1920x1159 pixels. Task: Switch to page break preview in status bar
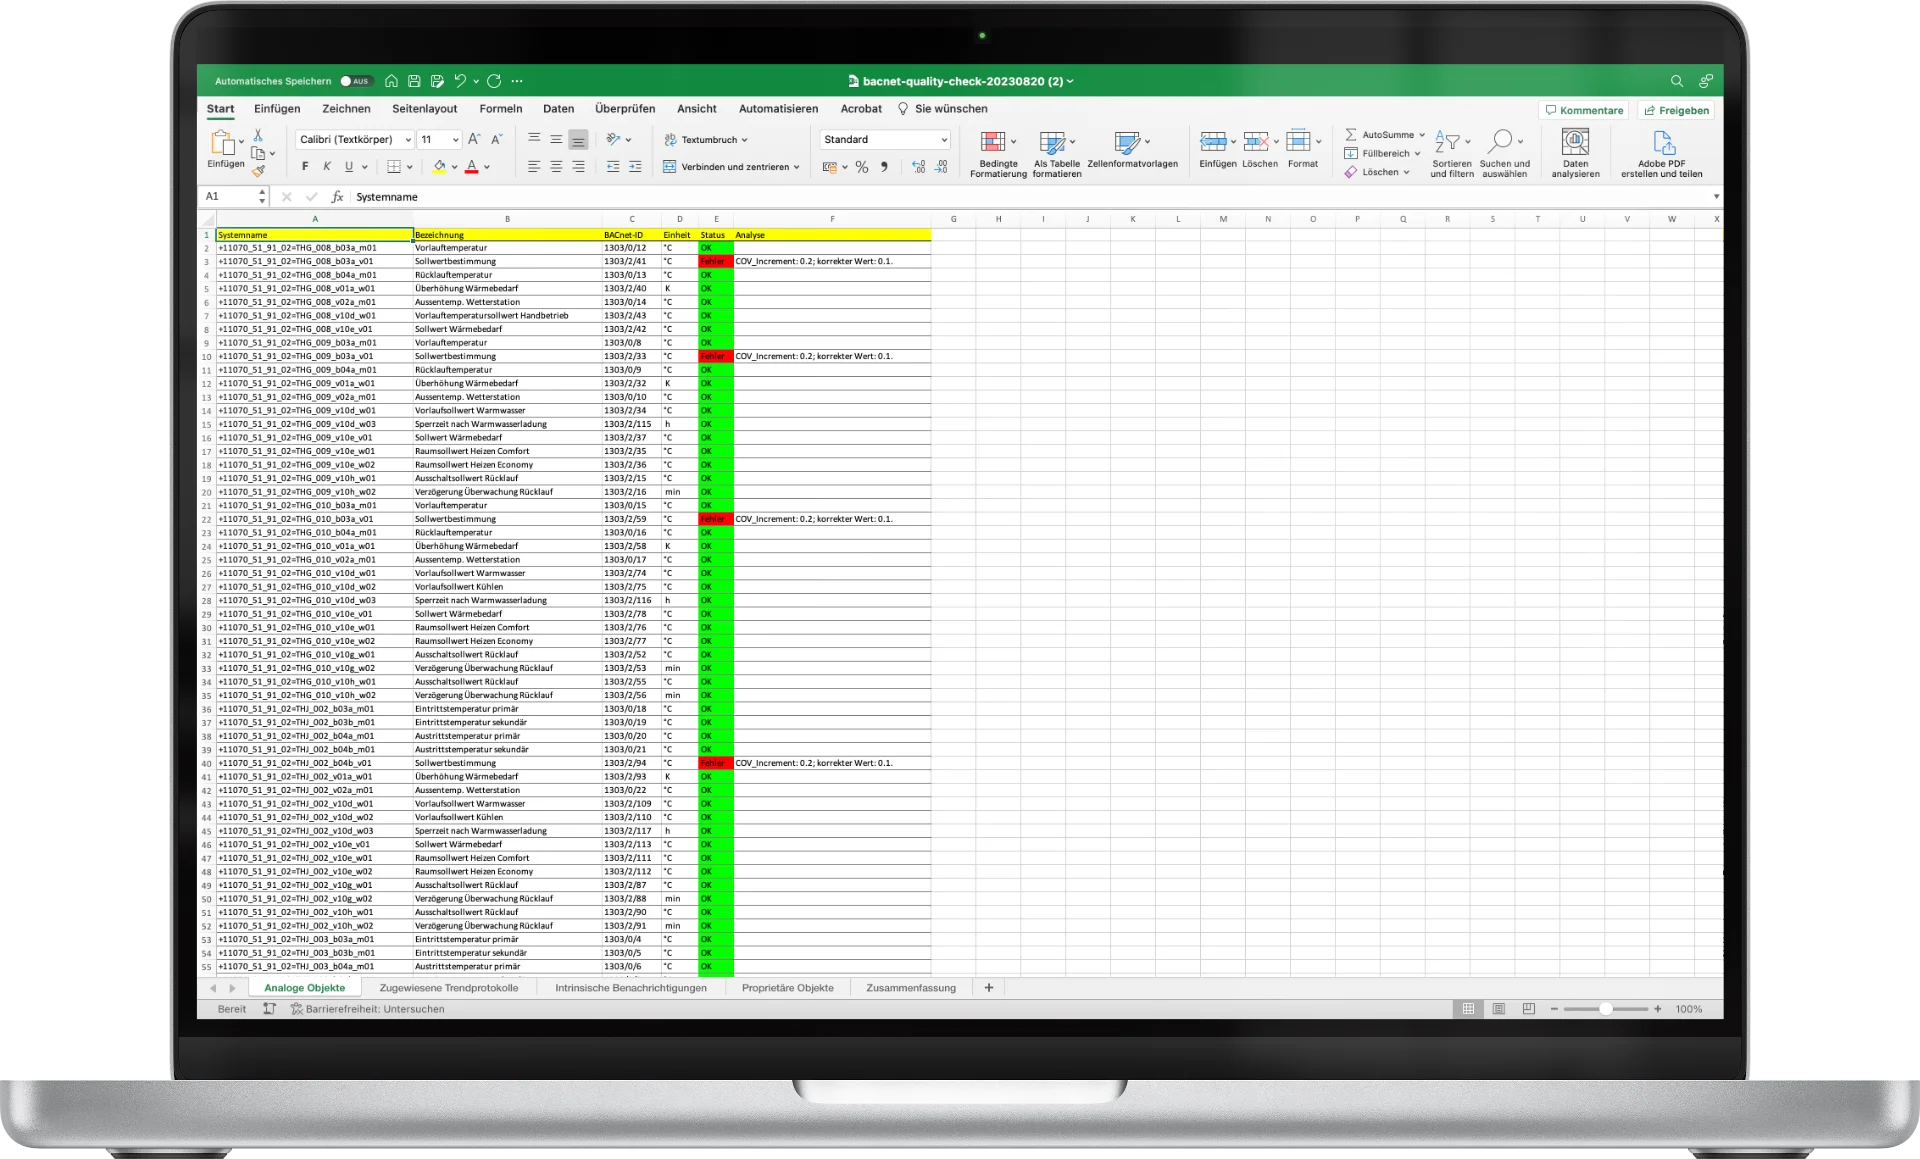coord(1528,1009)
